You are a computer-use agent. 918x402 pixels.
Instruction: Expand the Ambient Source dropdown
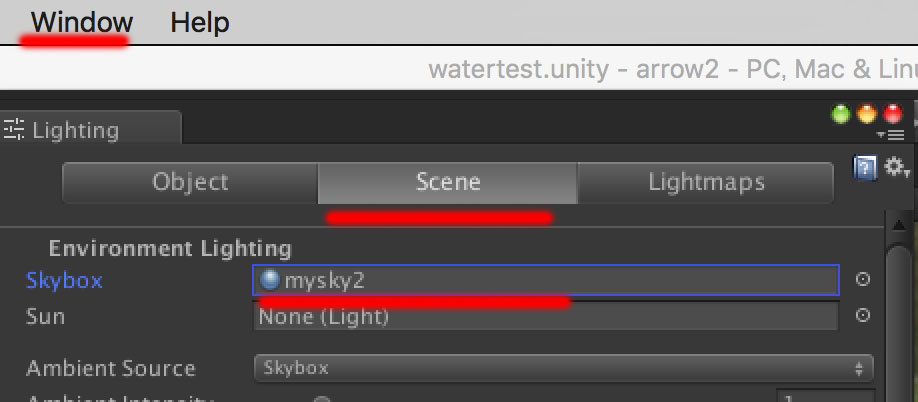pyautogui.click(x=564, y=368)
